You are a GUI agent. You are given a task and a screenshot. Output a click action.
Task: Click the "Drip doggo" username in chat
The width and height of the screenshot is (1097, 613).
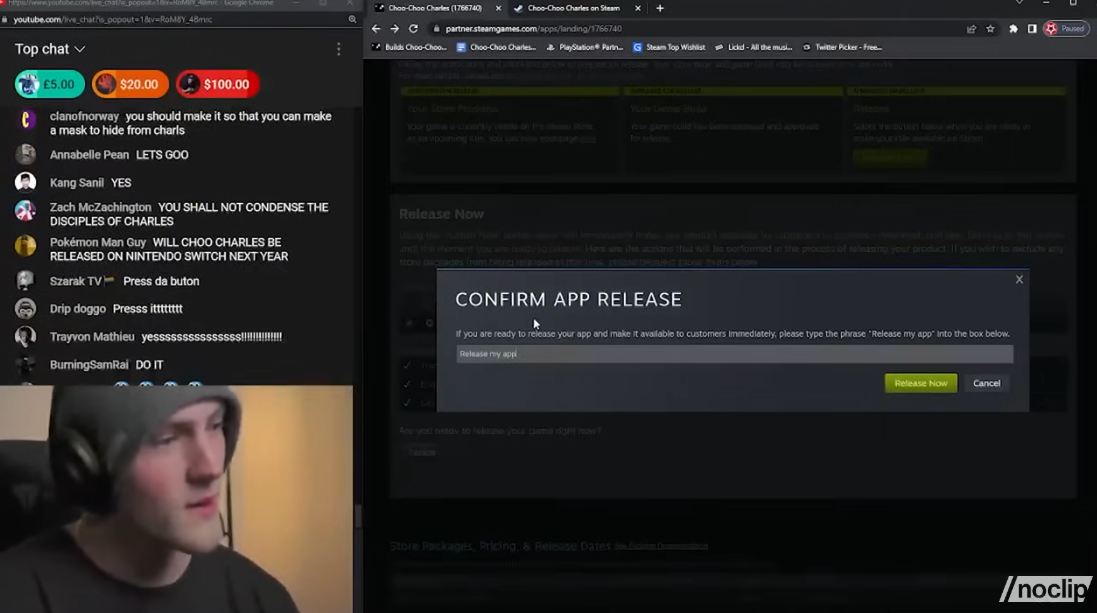[x=78, y=309]
